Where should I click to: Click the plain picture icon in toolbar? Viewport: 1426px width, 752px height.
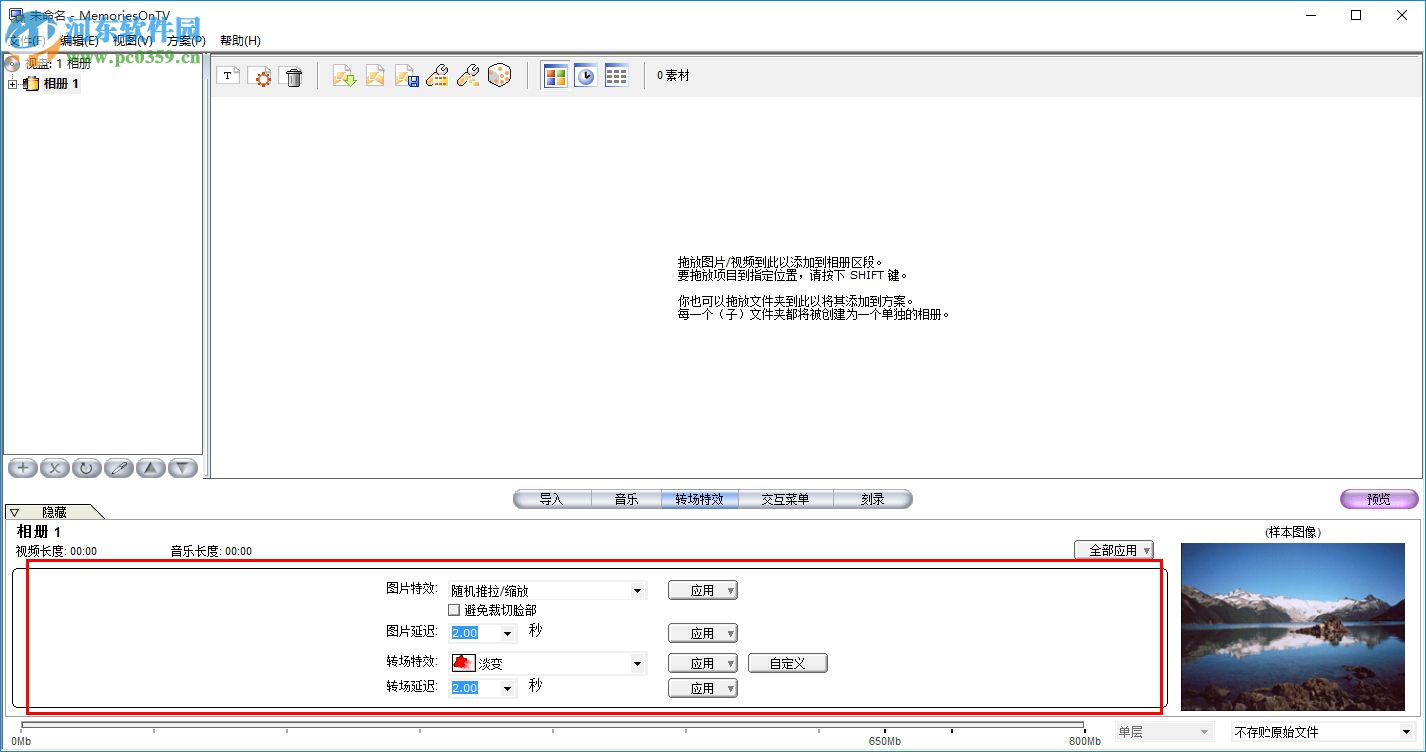(x=375, y=76)
